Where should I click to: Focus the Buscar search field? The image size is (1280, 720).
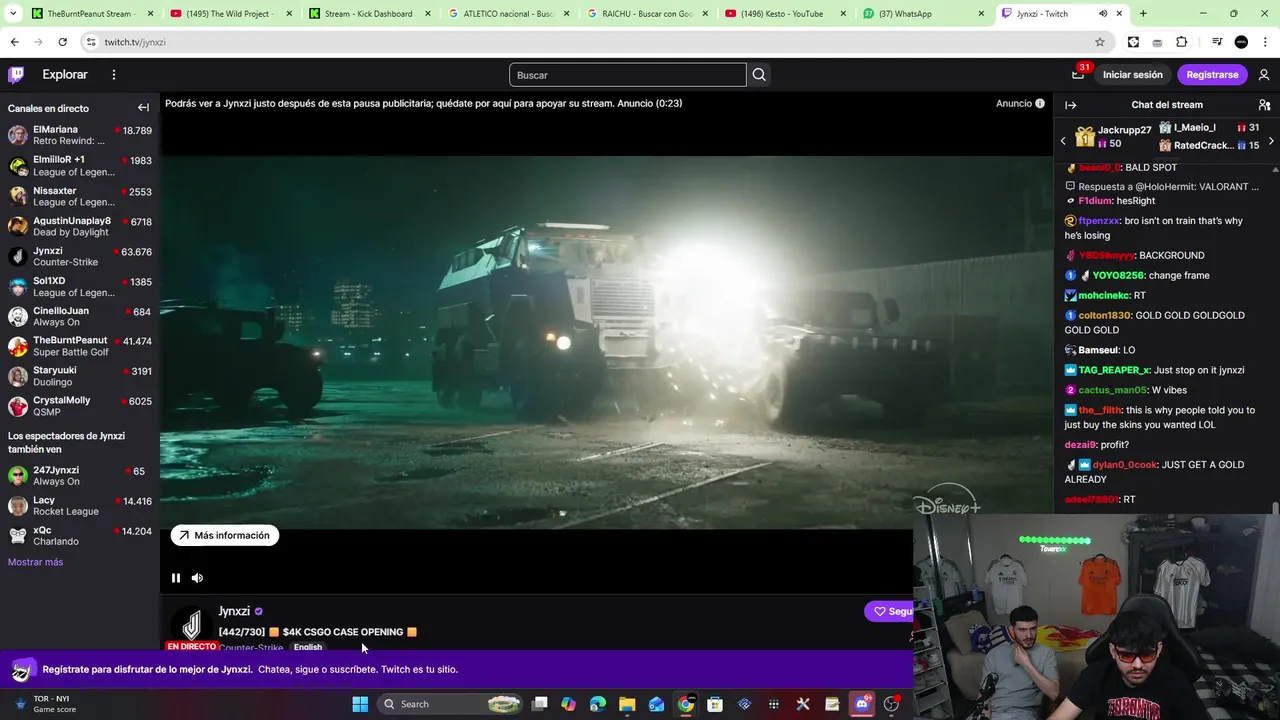click(628, 75)
